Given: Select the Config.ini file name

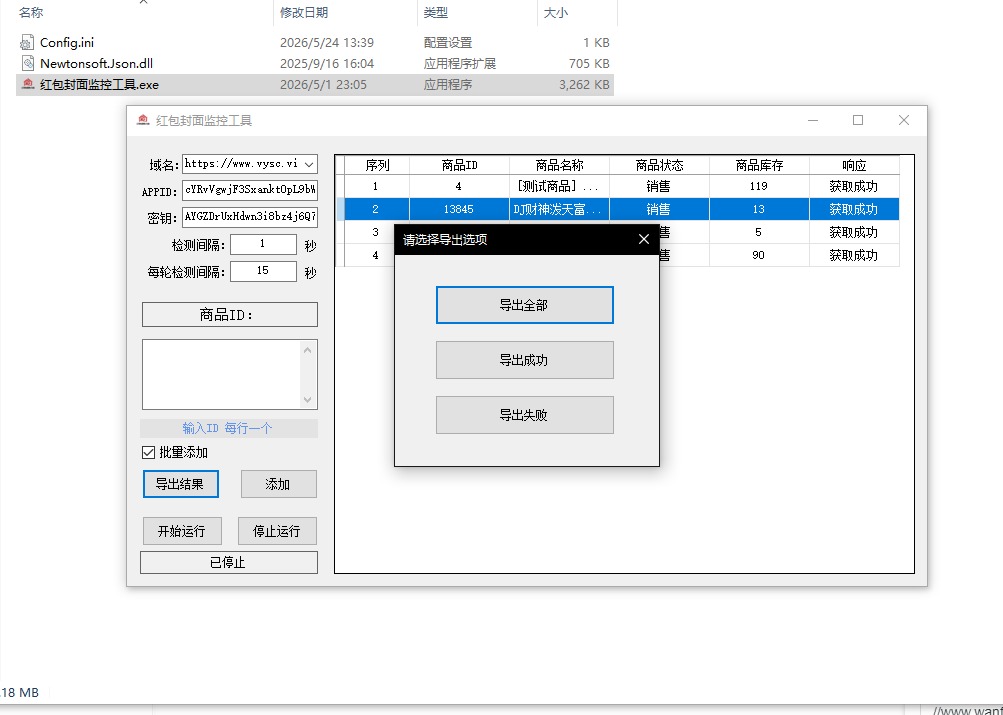Looking at the screenshot, I should coord(67,43).
